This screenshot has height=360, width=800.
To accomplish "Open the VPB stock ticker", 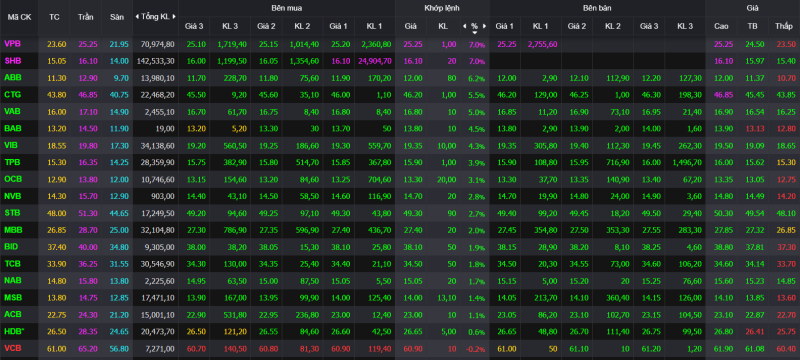I will pyautogui.click(x=12, y=44).
